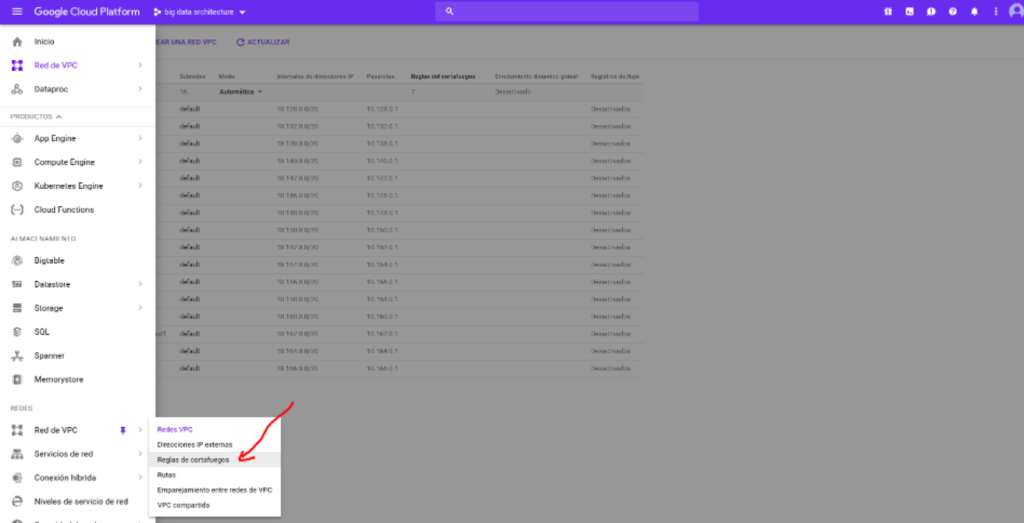Click the Registros de flujo column header
This screenshot has width=1024, height=523.
tap(615, 76)
